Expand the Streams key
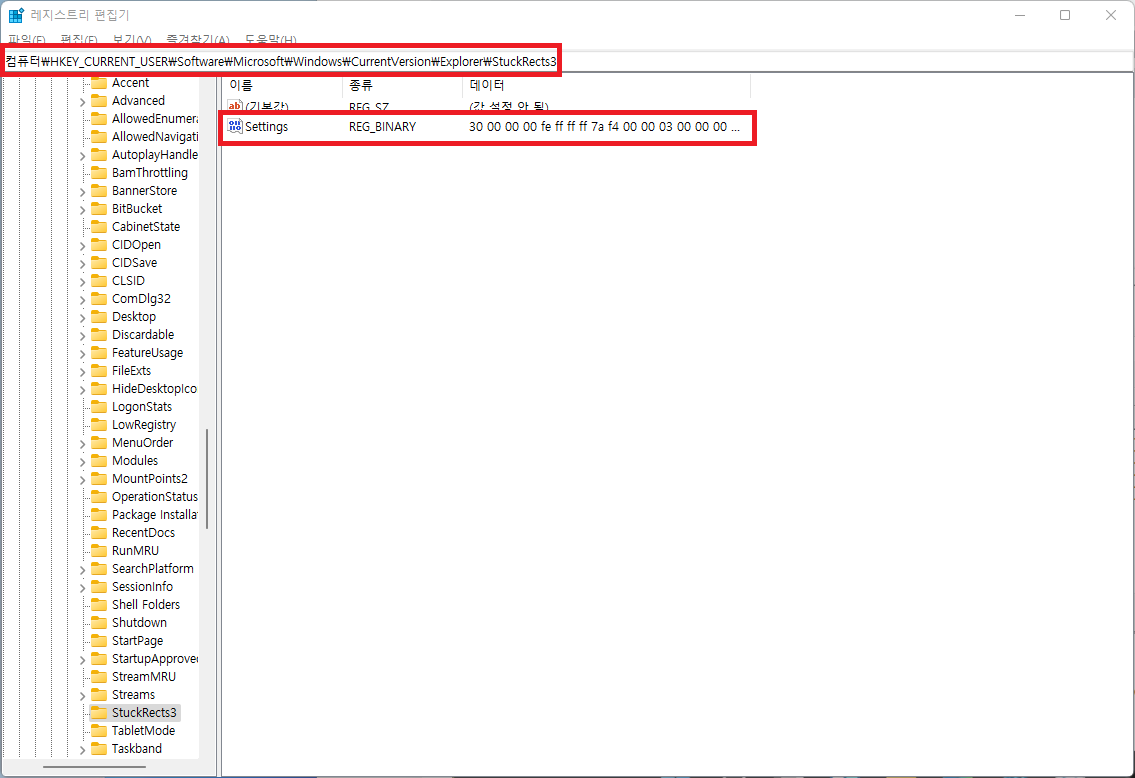 click(x=83, y=695)
